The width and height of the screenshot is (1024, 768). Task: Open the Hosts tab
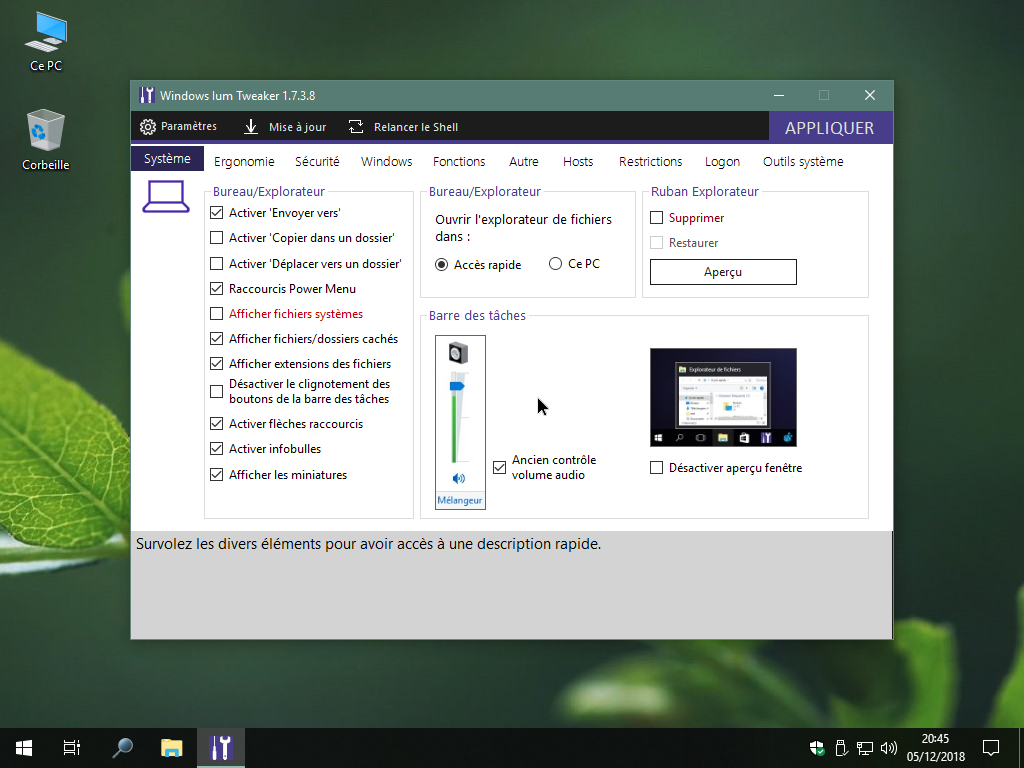(578, 161)
